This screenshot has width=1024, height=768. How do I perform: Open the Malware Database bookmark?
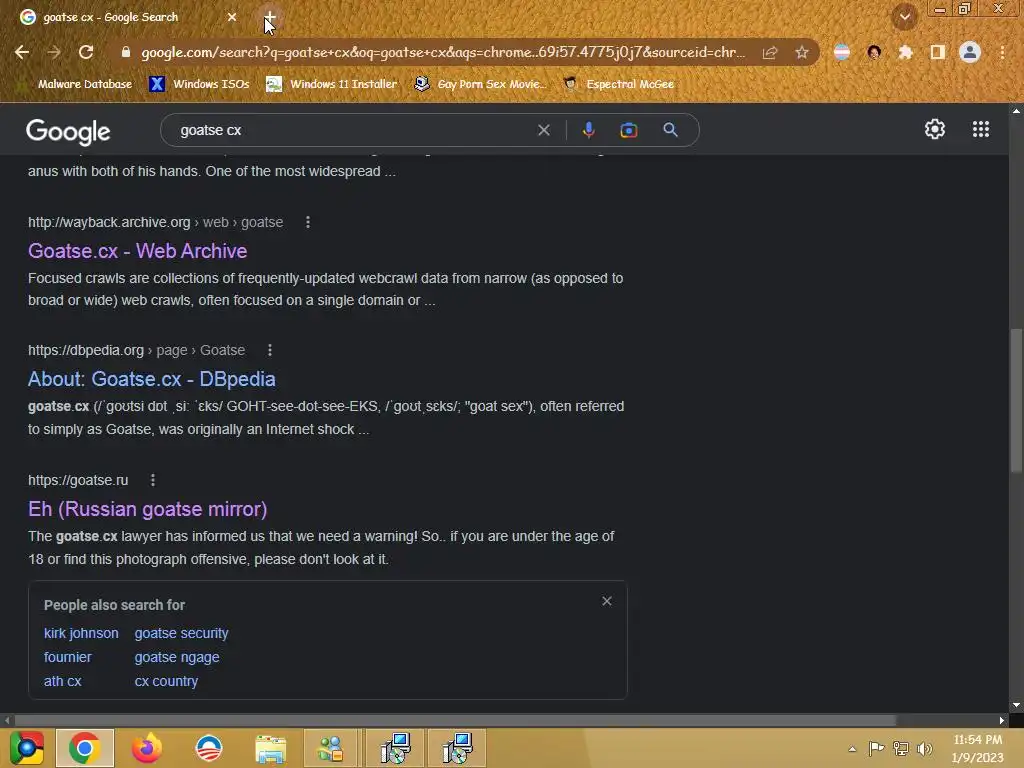[77, 84]
